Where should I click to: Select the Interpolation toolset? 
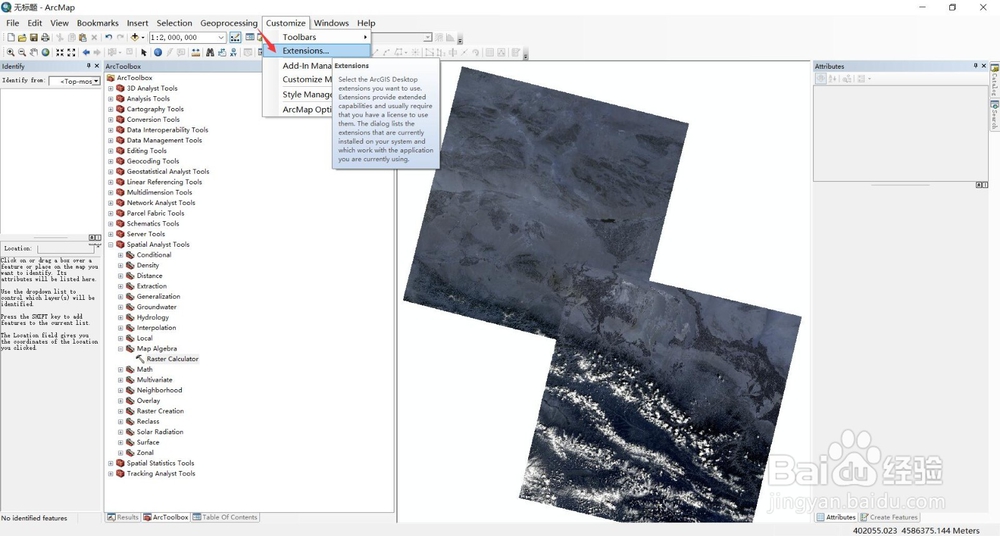pyautogui.click(x=156, y=328)
